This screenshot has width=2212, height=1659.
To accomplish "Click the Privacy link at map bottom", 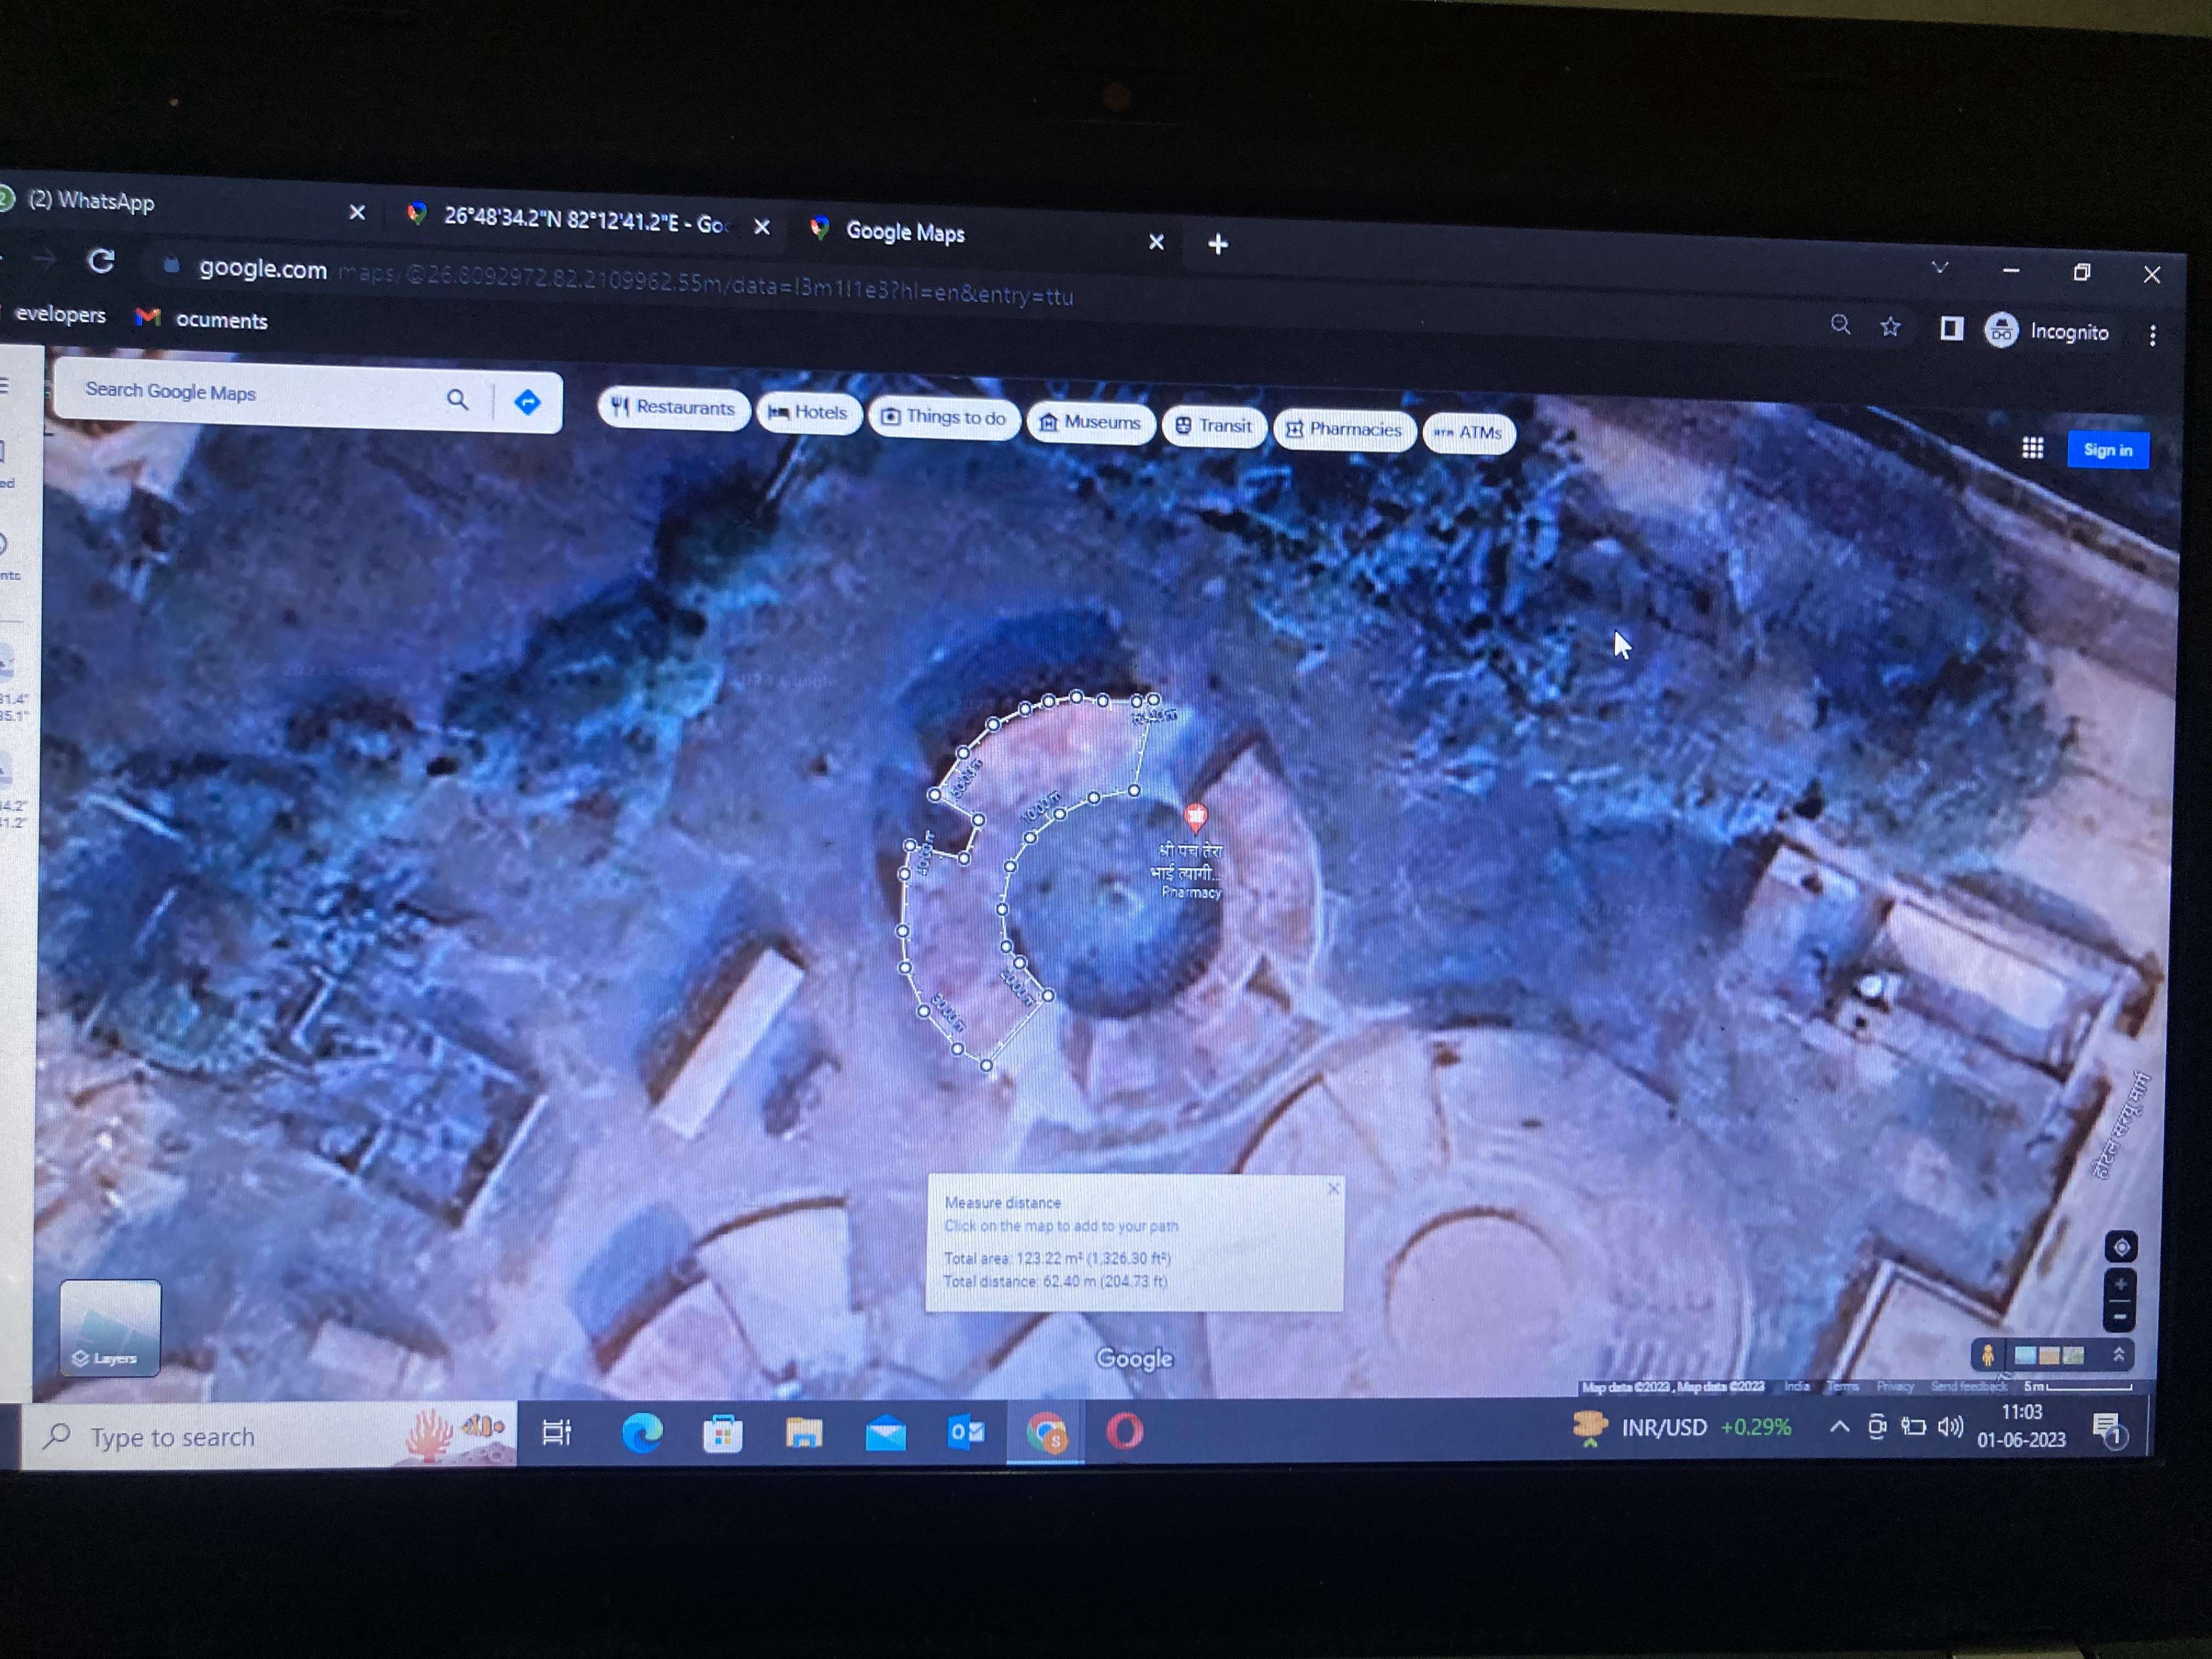I will pyautogui.click(x=1894, y=1386).
